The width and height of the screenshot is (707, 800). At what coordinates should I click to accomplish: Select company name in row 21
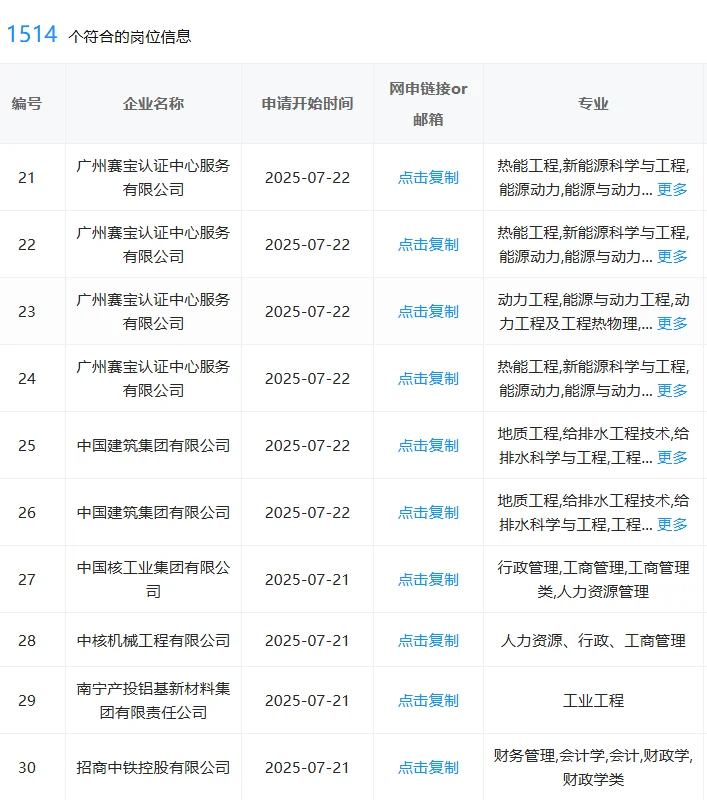(153, 178)
